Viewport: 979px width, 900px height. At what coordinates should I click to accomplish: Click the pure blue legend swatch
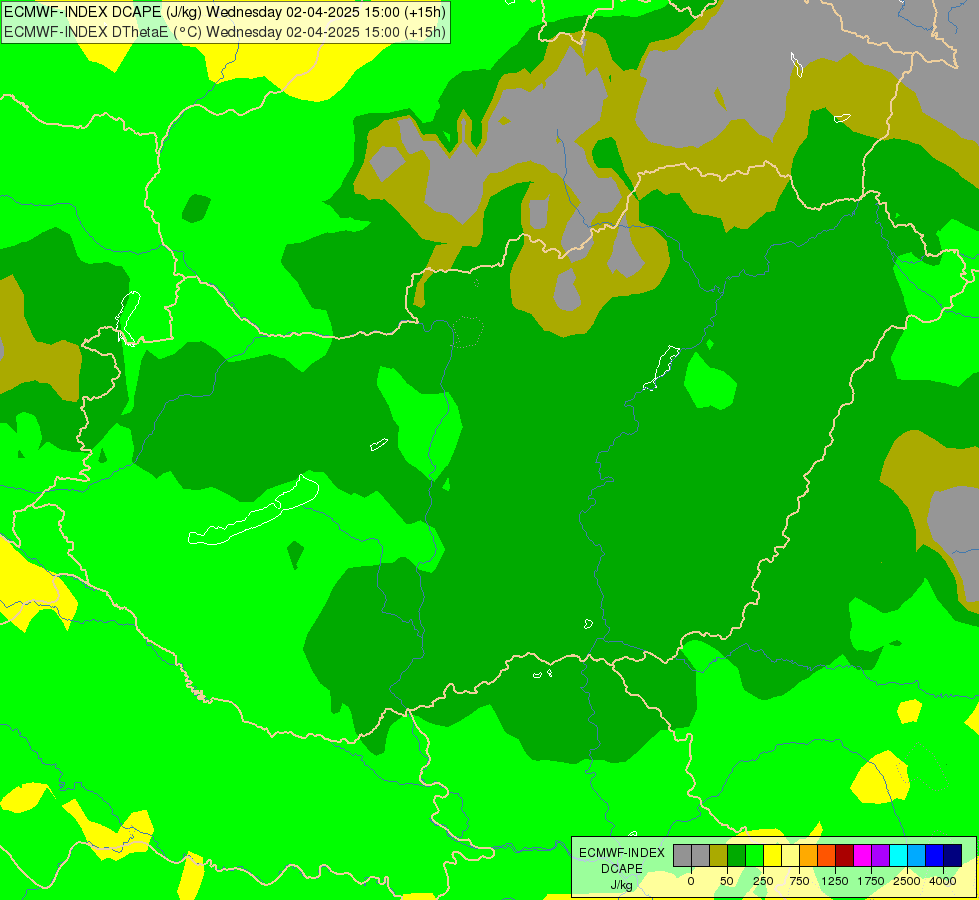pos(934,855)
